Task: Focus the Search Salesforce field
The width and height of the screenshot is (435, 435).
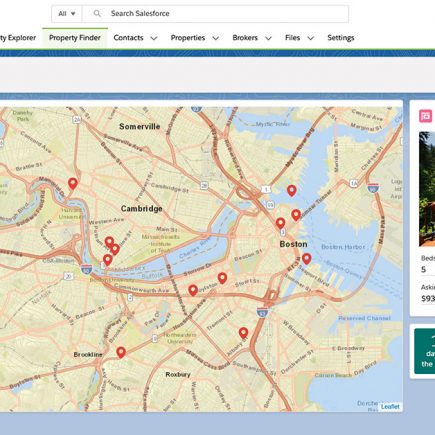Action: 215,14
